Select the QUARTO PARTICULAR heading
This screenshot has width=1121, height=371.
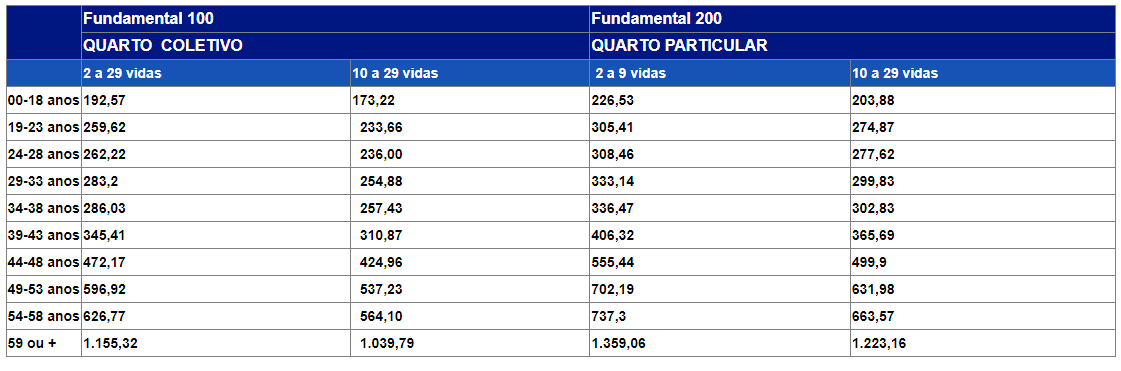tap(679, 46)
